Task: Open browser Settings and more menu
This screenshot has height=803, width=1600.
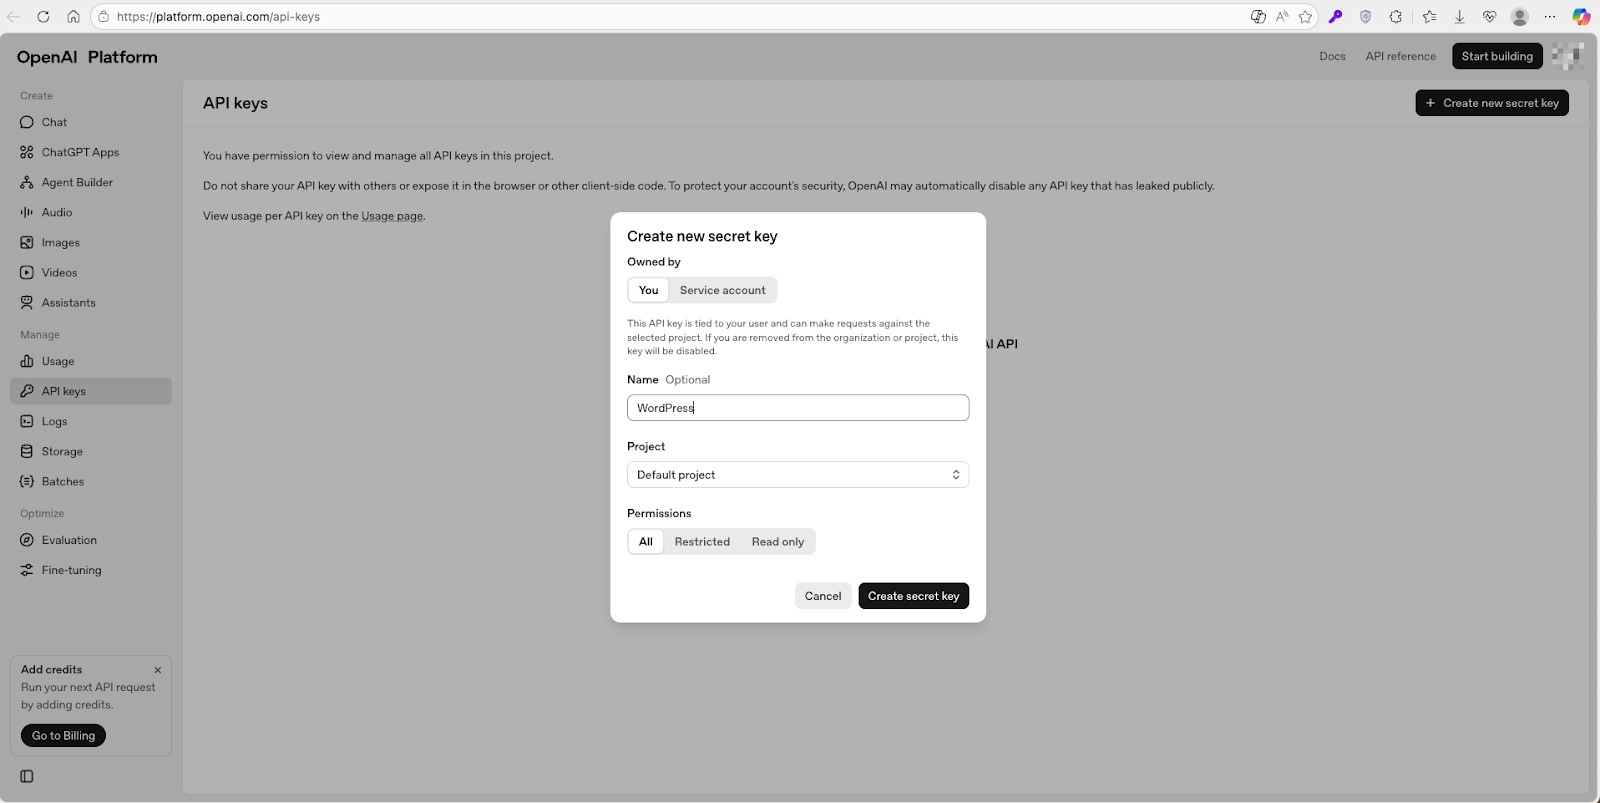Action: [x=1550, y=17]
